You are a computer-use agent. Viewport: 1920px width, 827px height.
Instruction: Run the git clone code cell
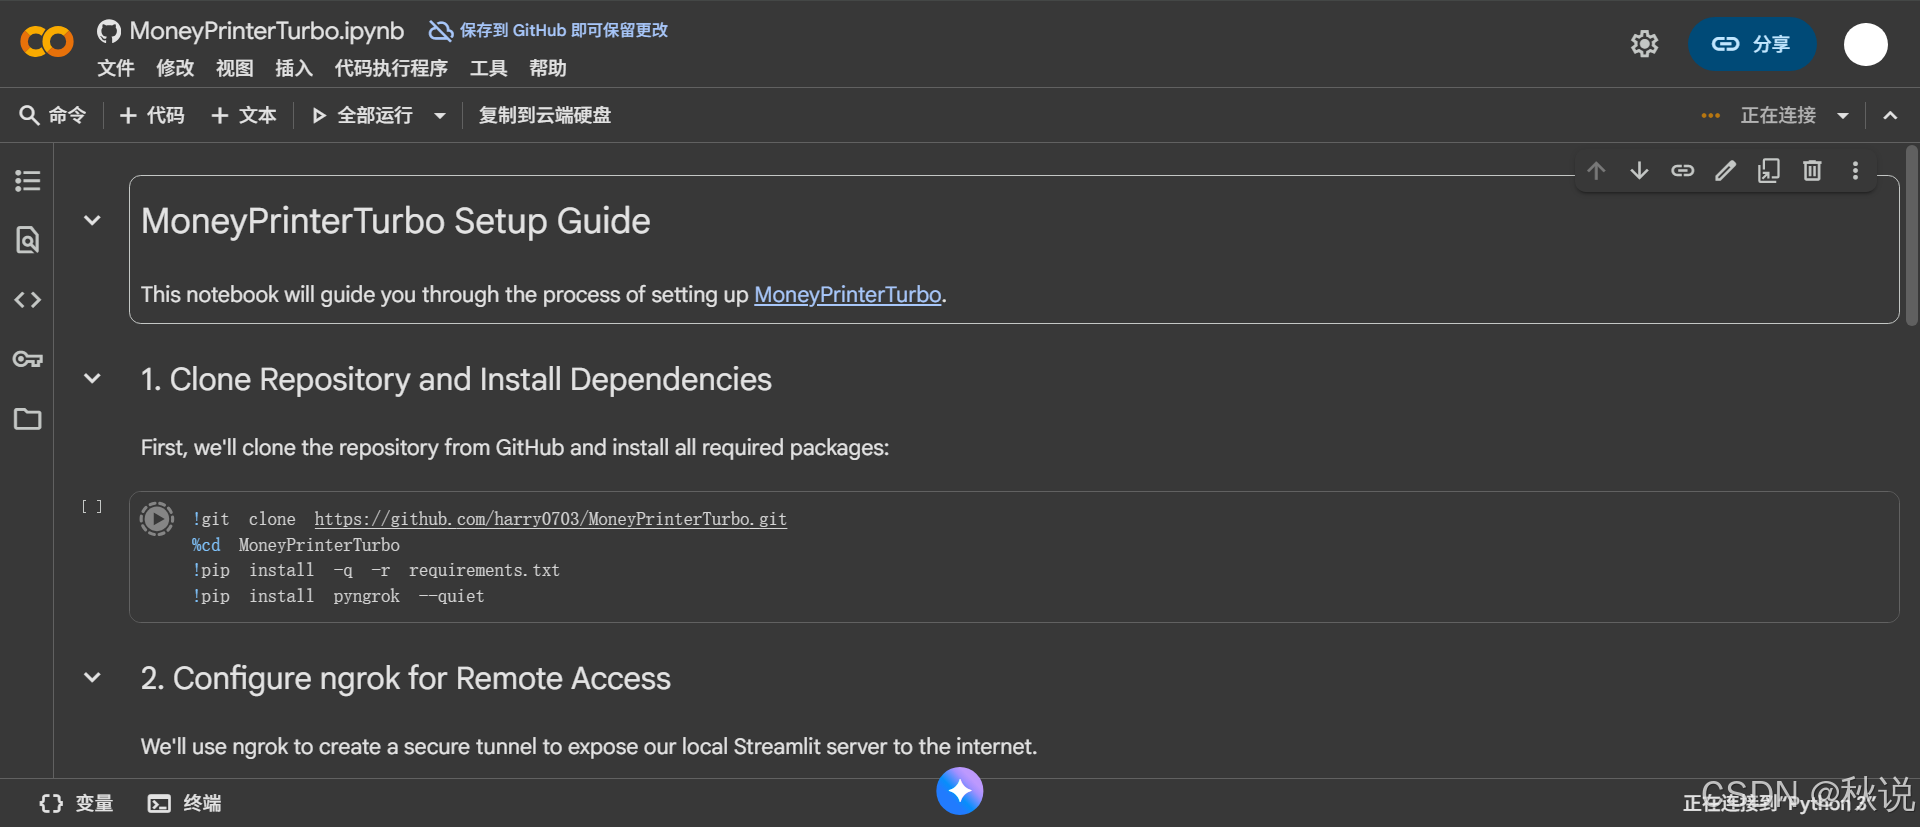156,519
